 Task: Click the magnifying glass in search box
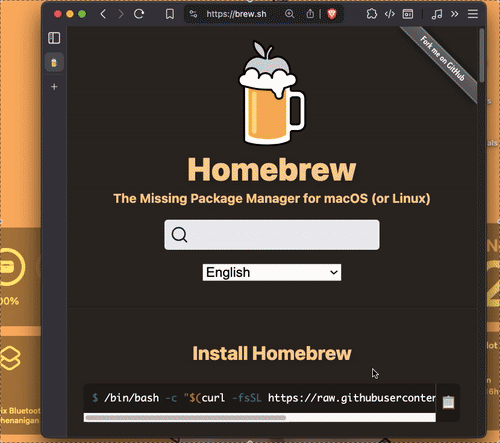pos(179,235)
